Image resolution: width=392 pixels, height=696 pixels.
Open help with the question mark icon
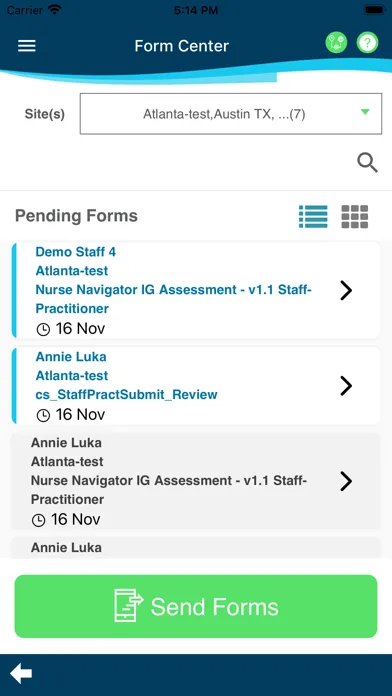coord(368,43)
